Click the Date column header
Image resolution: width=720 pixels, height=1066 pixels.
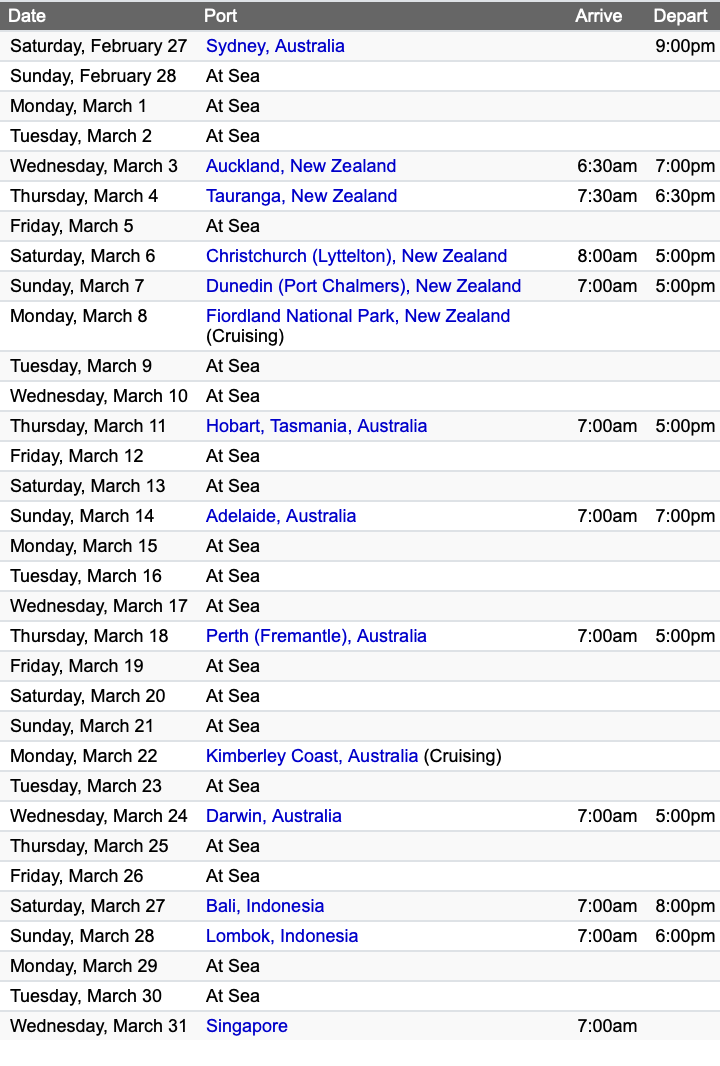(27, 16)
